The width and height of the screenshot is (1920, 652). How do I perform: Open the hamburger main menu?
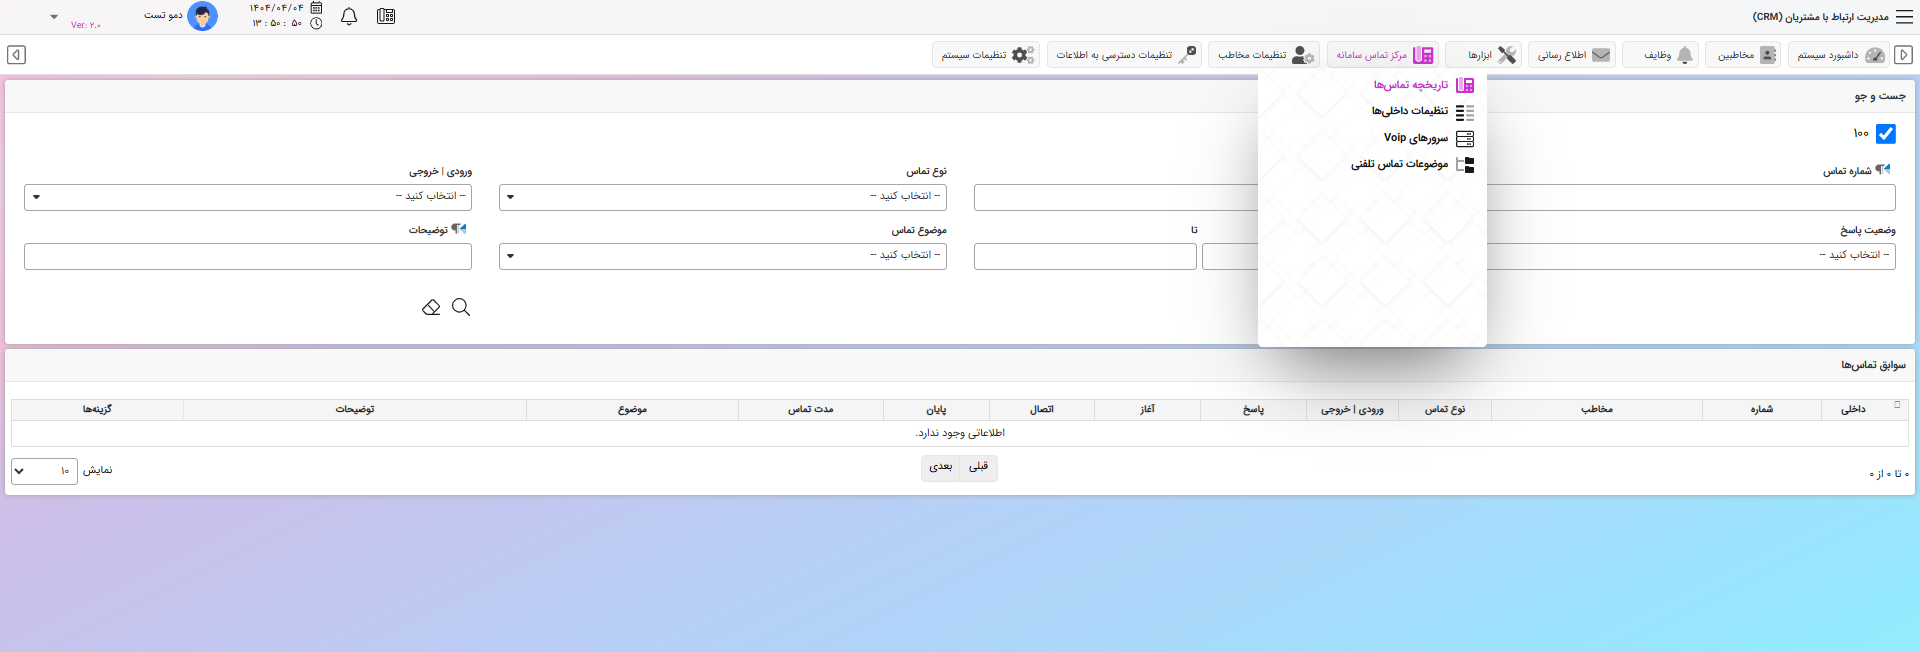tap(1904, 17)
